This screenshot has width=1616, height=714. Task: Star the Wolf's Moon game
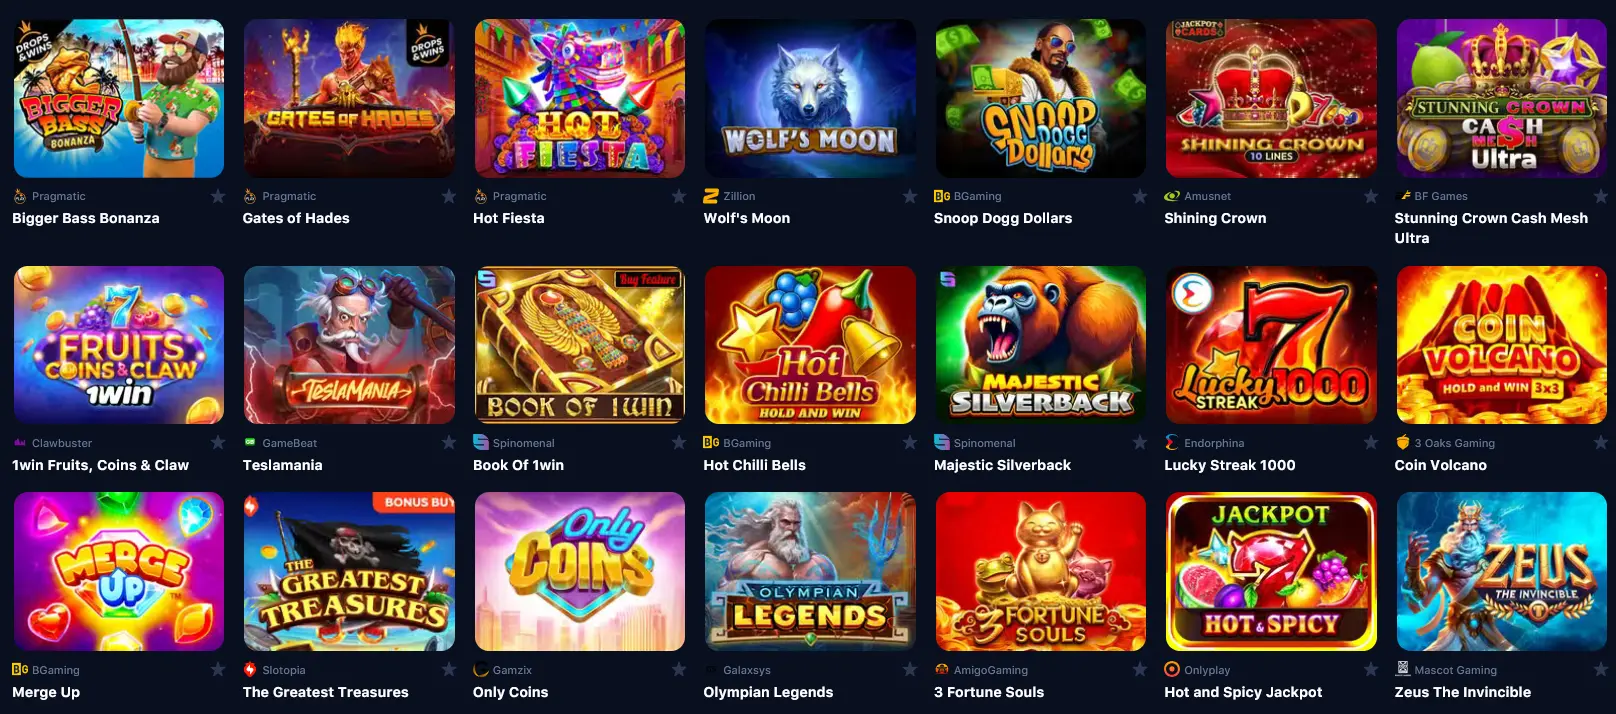pyautogui.click(x=910, y=196)
